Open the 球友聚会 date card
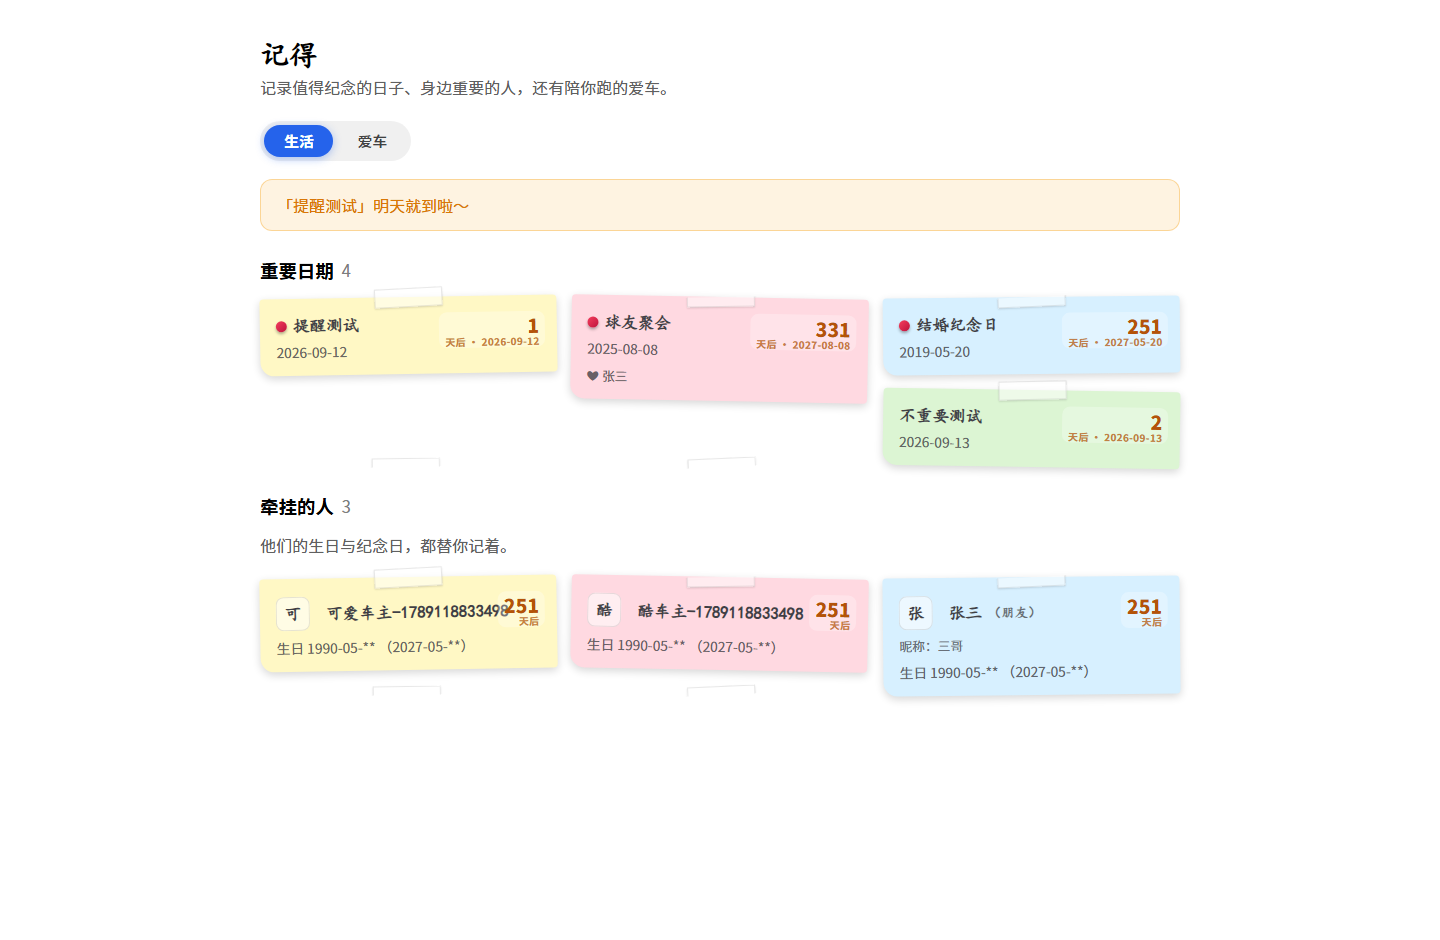The height and width of the screenshot is (940, 1440). pyautogui.click(x=720, y=349)
